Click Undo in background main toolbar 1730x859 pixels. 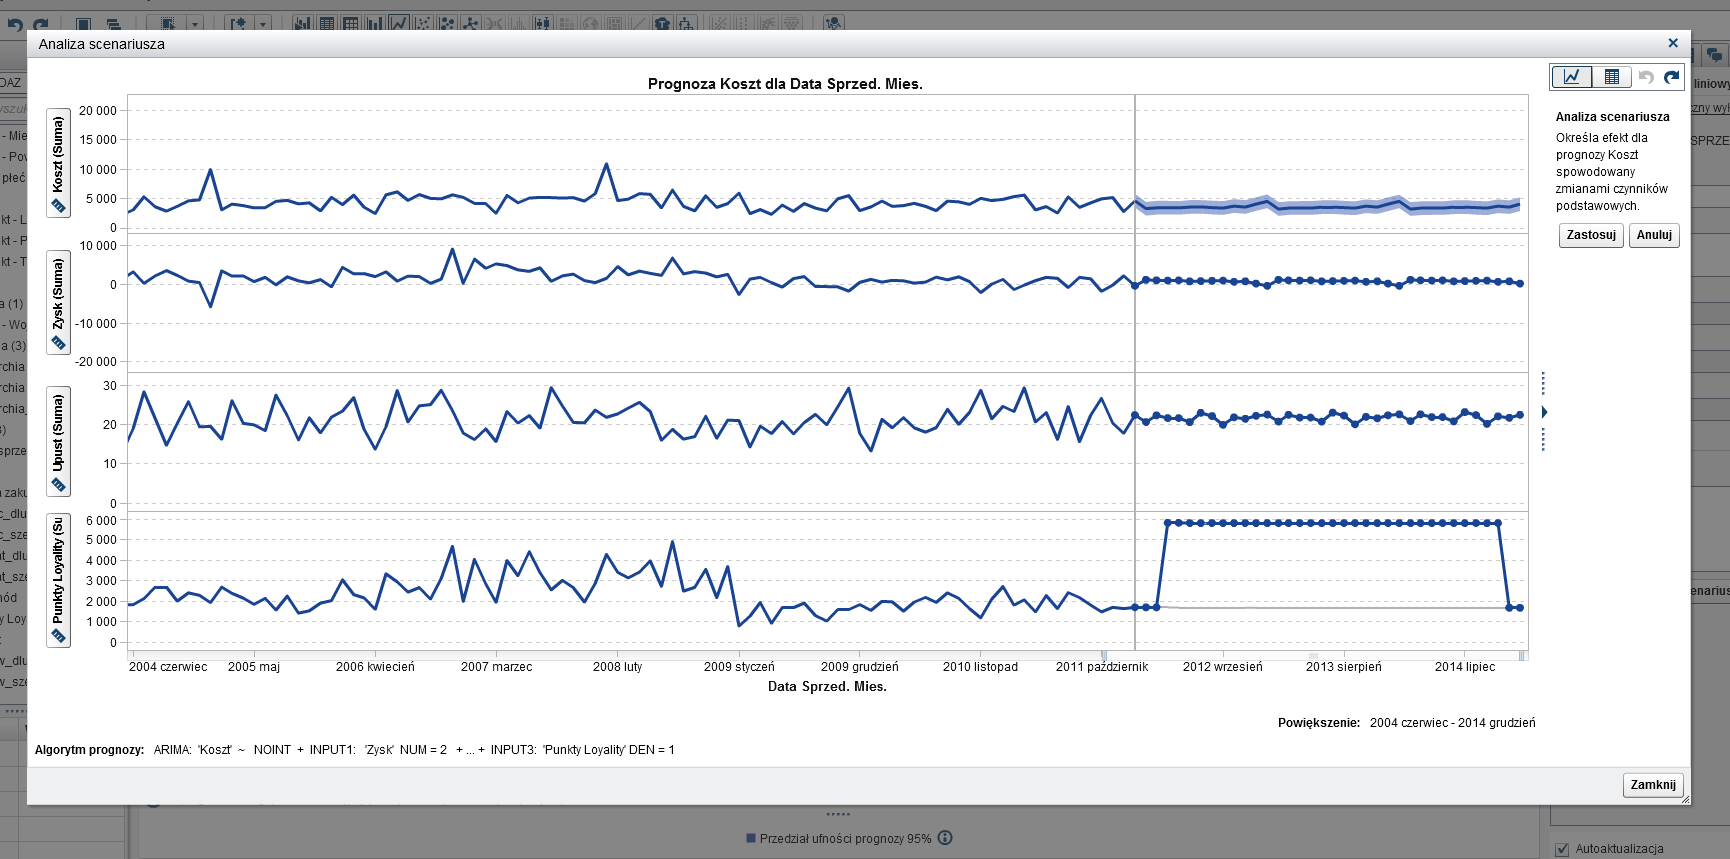(x=14, y=24)
